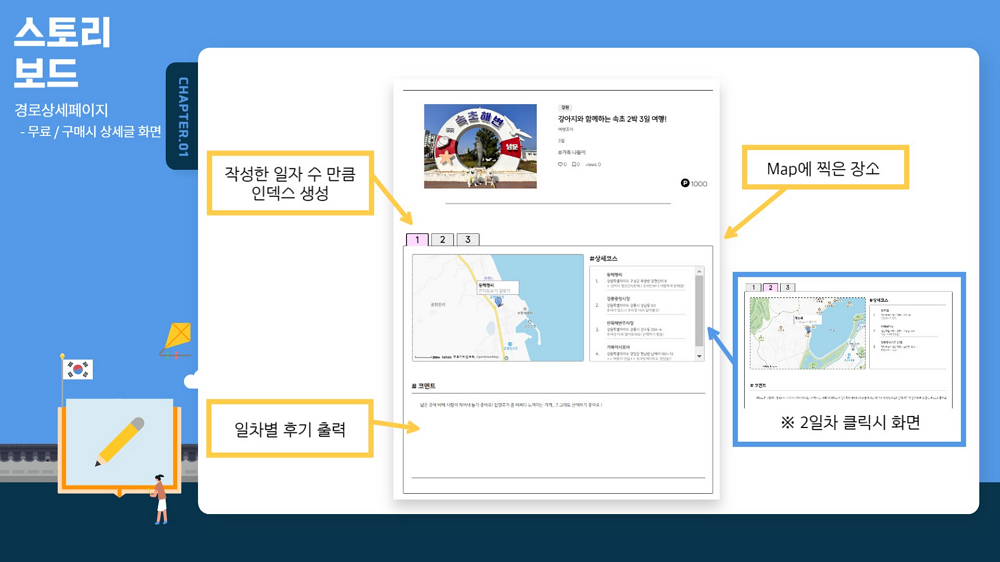Click the orange kite icon
Screen dimensions: 1000x562
[176, 337]
